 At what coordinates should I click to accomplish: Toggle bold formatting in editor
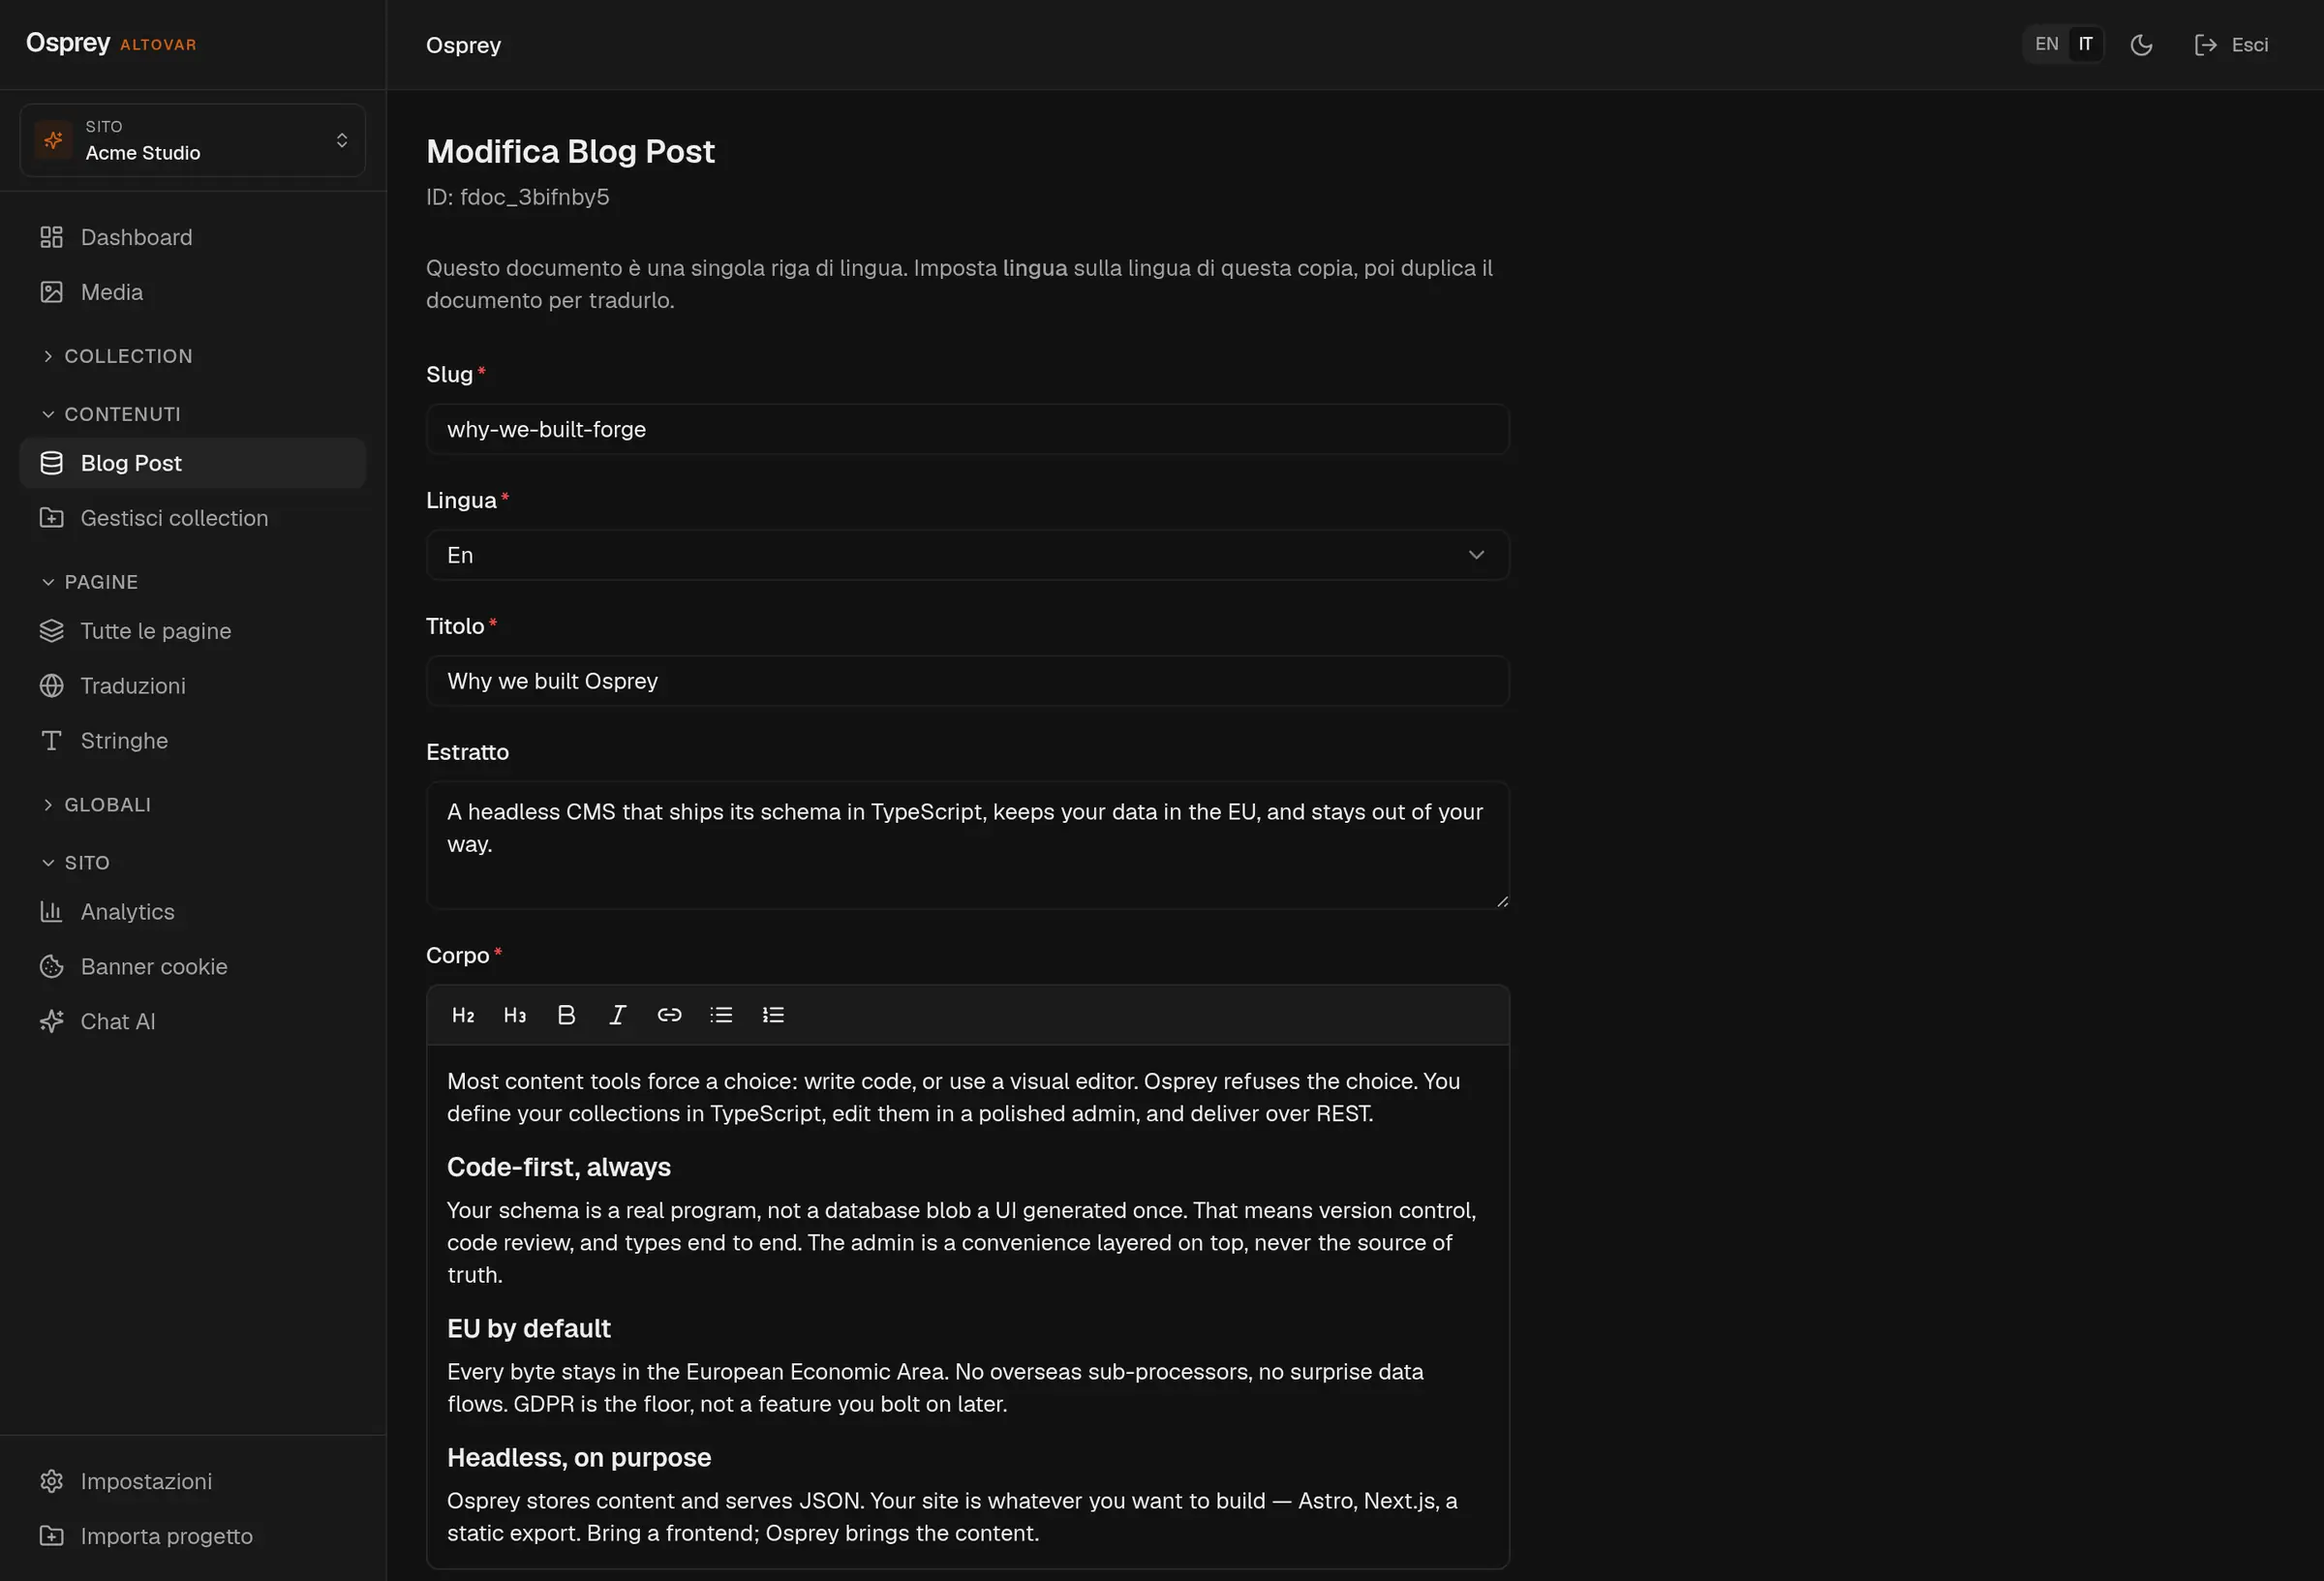tap(566, 1015)
